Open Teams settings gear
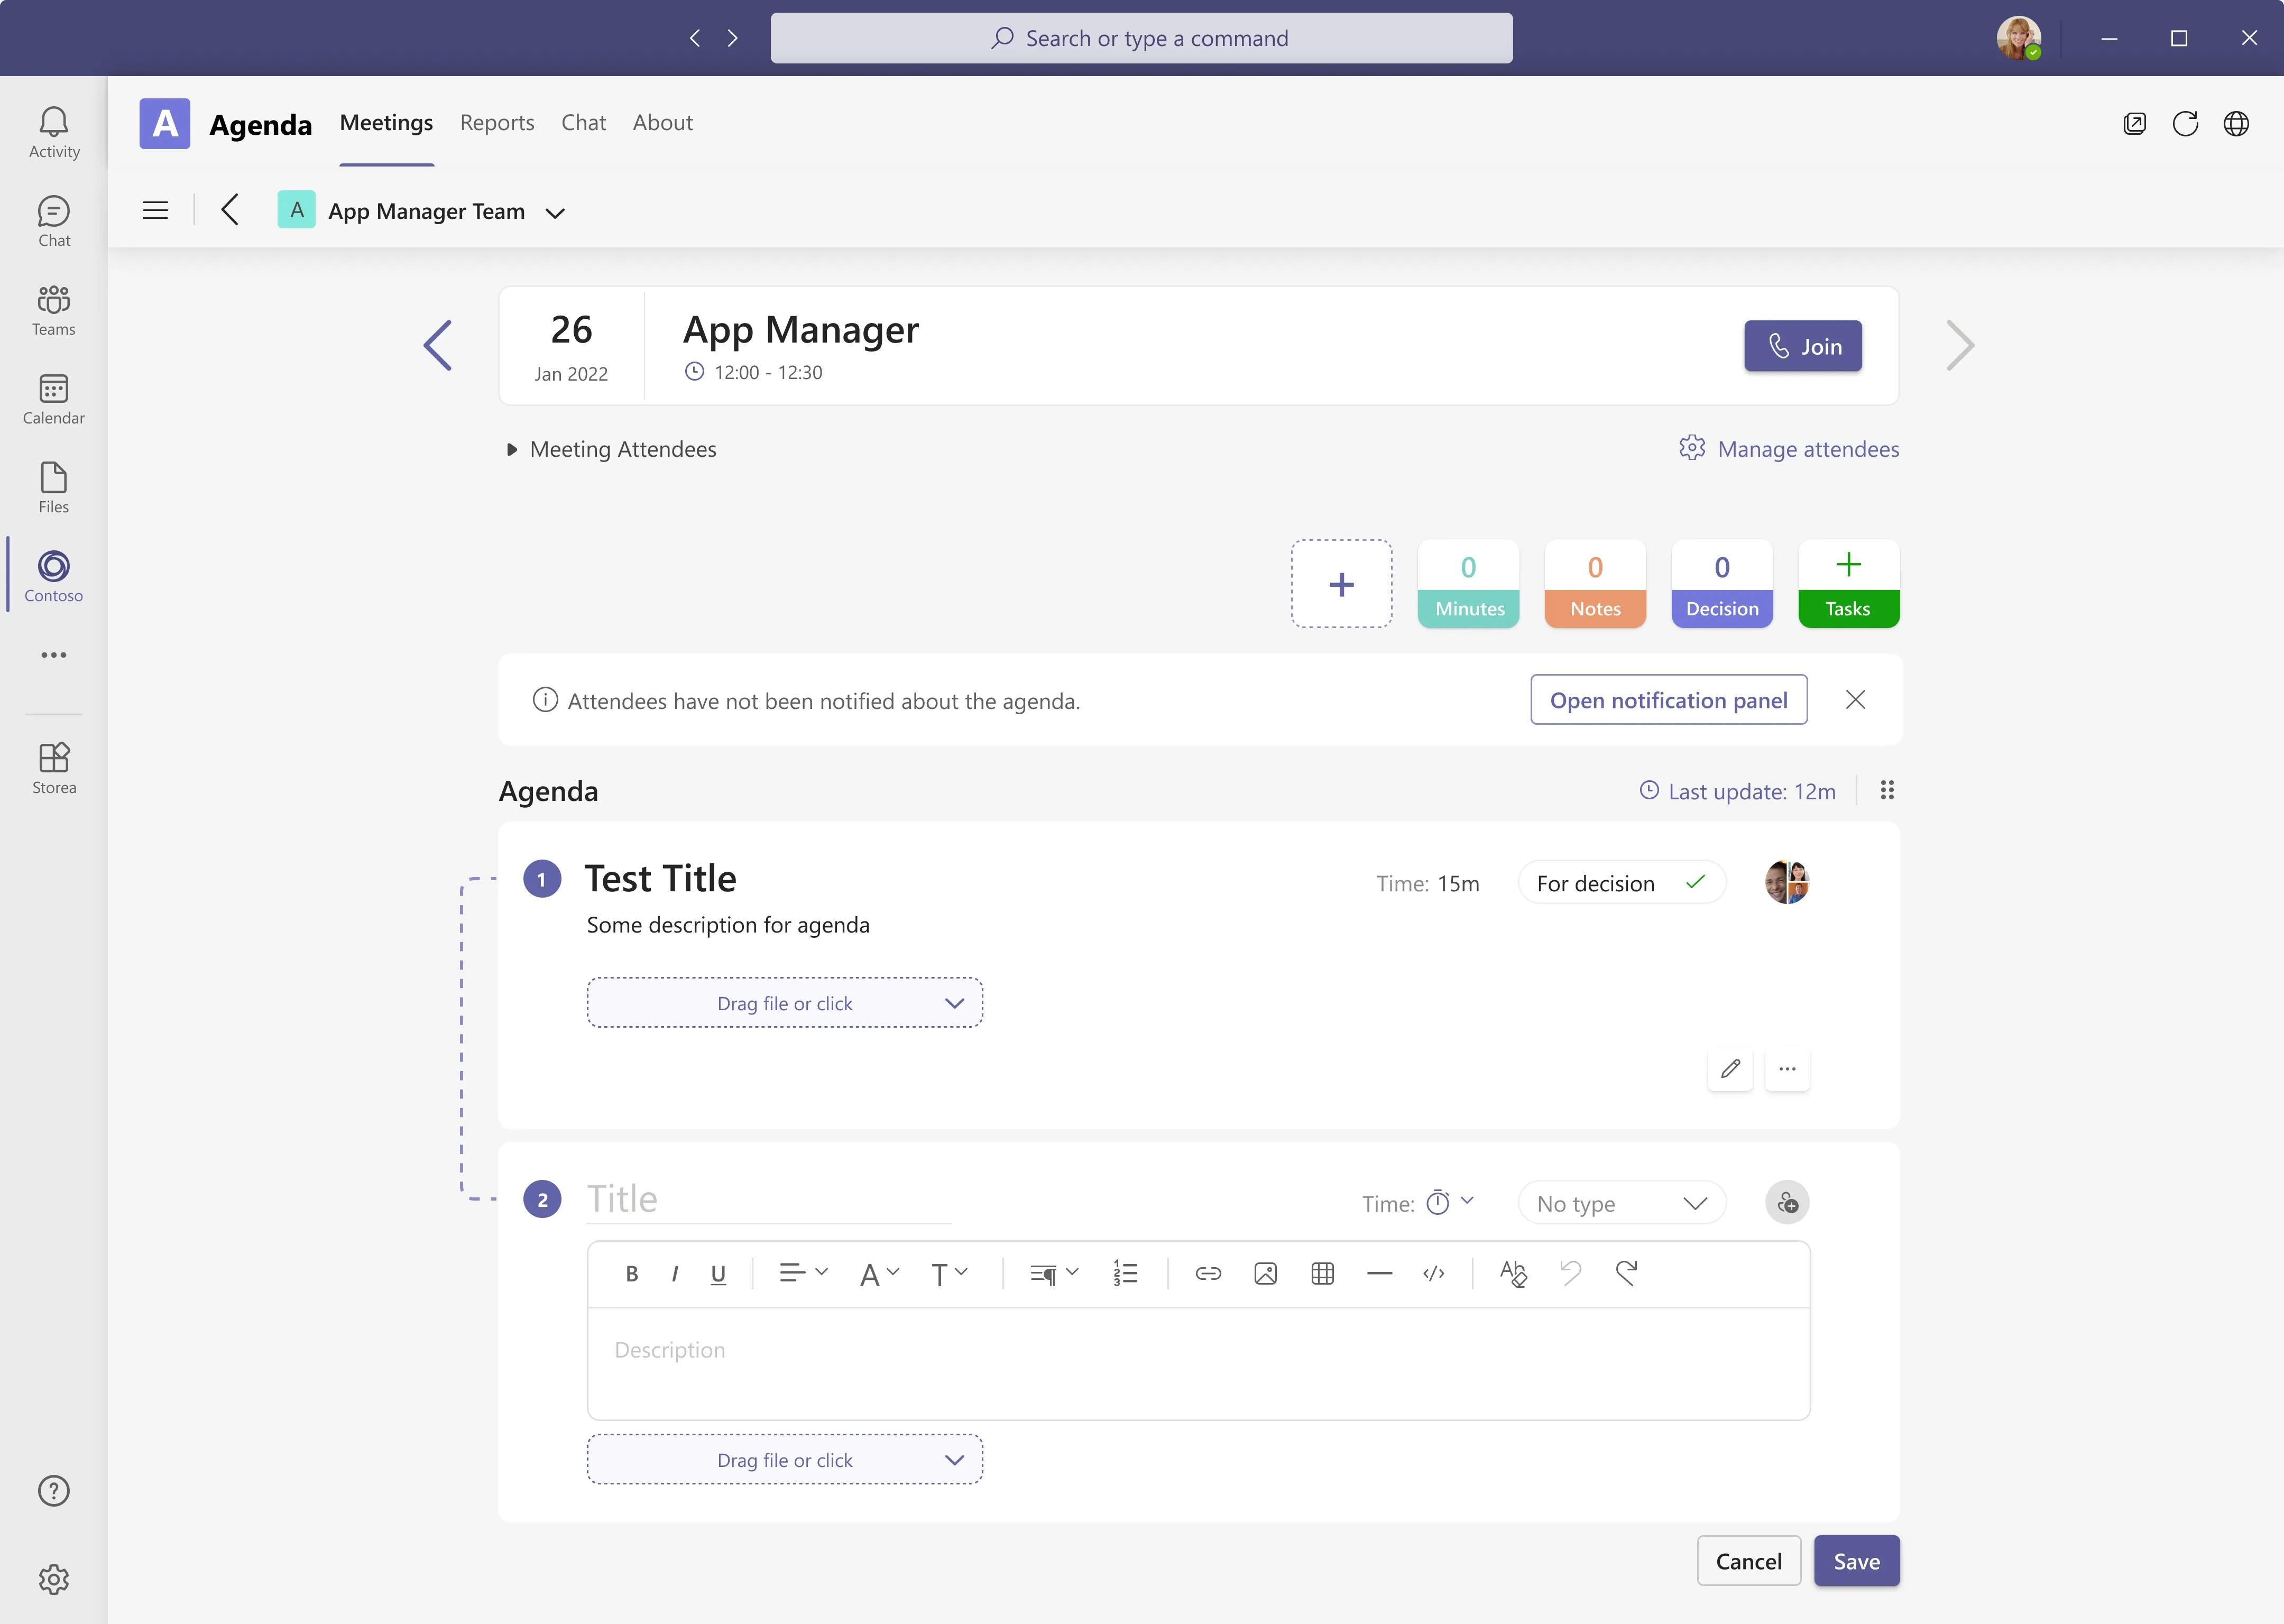 [54, 1580]
